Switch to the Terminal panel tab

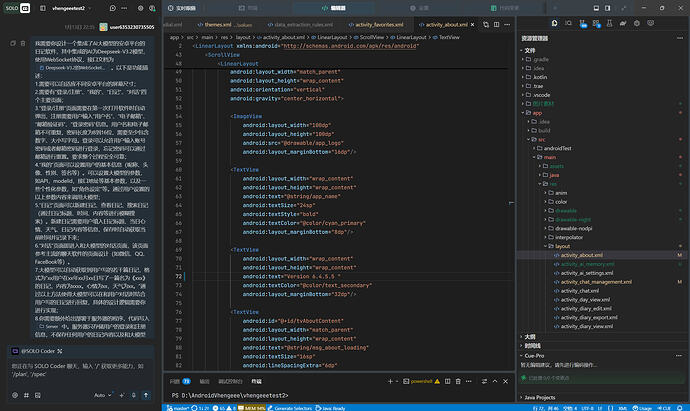tap(257, 382)
